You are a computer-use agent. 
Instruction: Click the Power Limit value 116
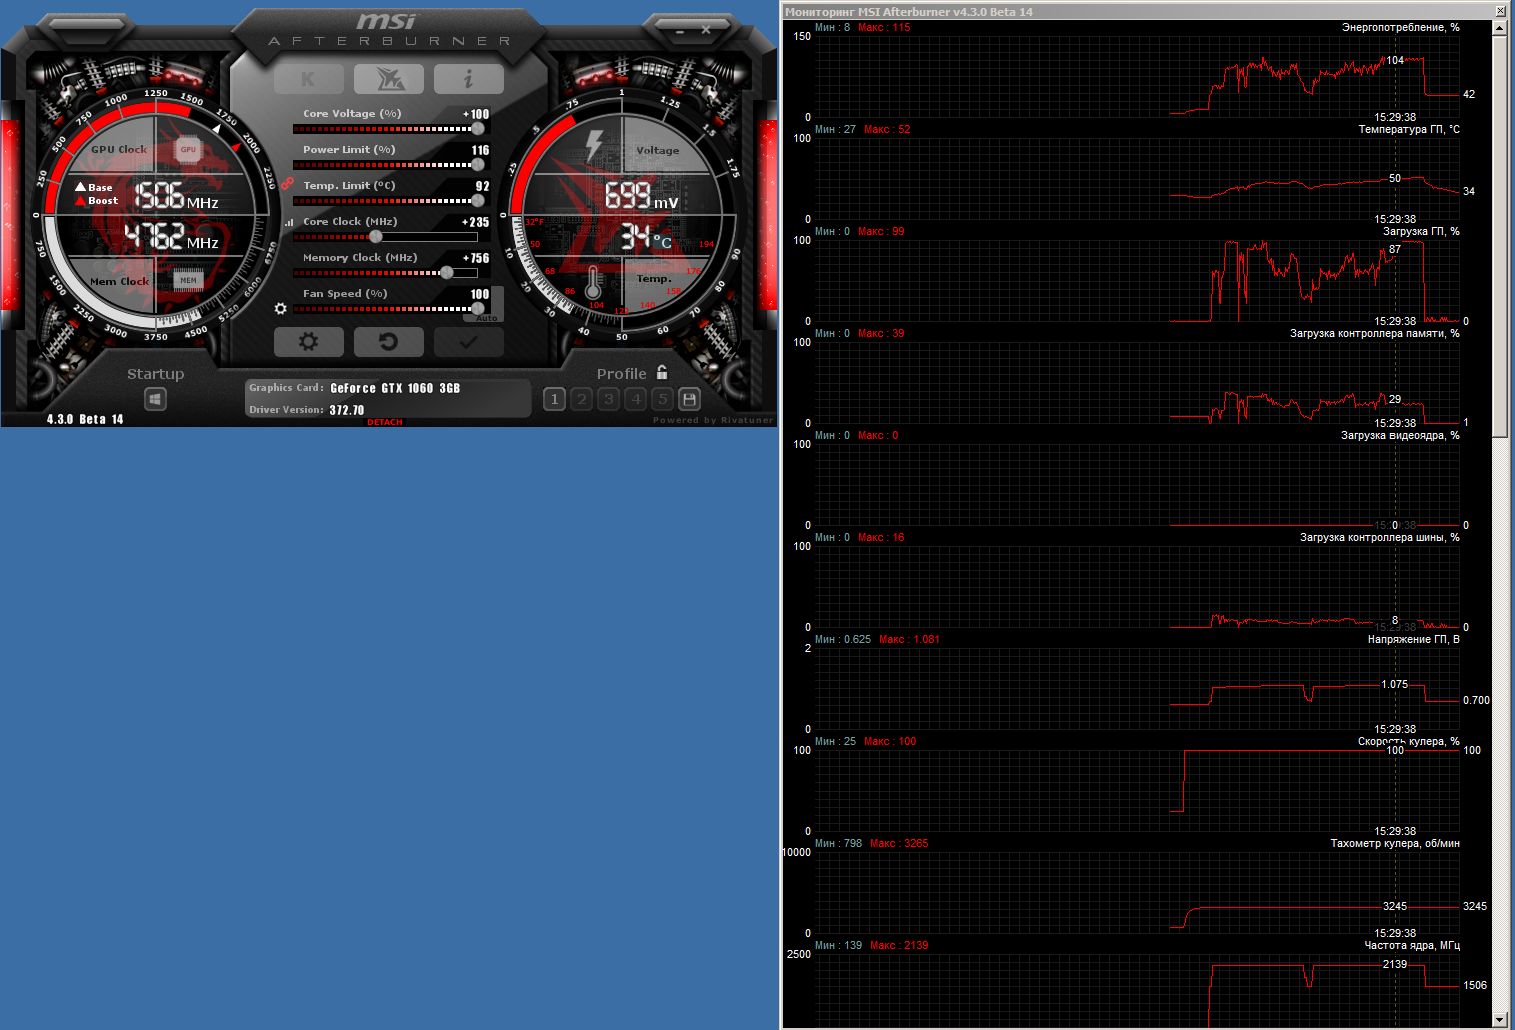(481, 150)
